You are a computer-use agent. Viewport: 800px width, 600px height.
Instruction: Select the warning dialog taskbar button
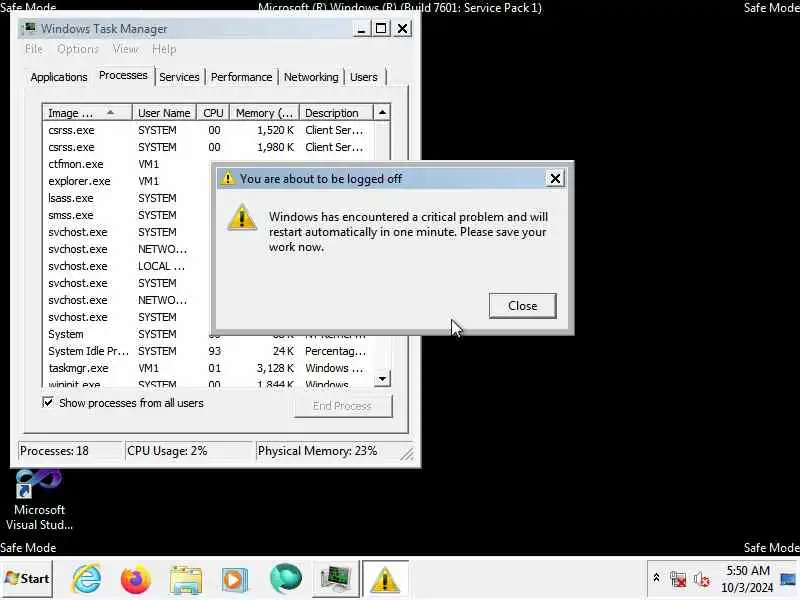tap(385, 579)
